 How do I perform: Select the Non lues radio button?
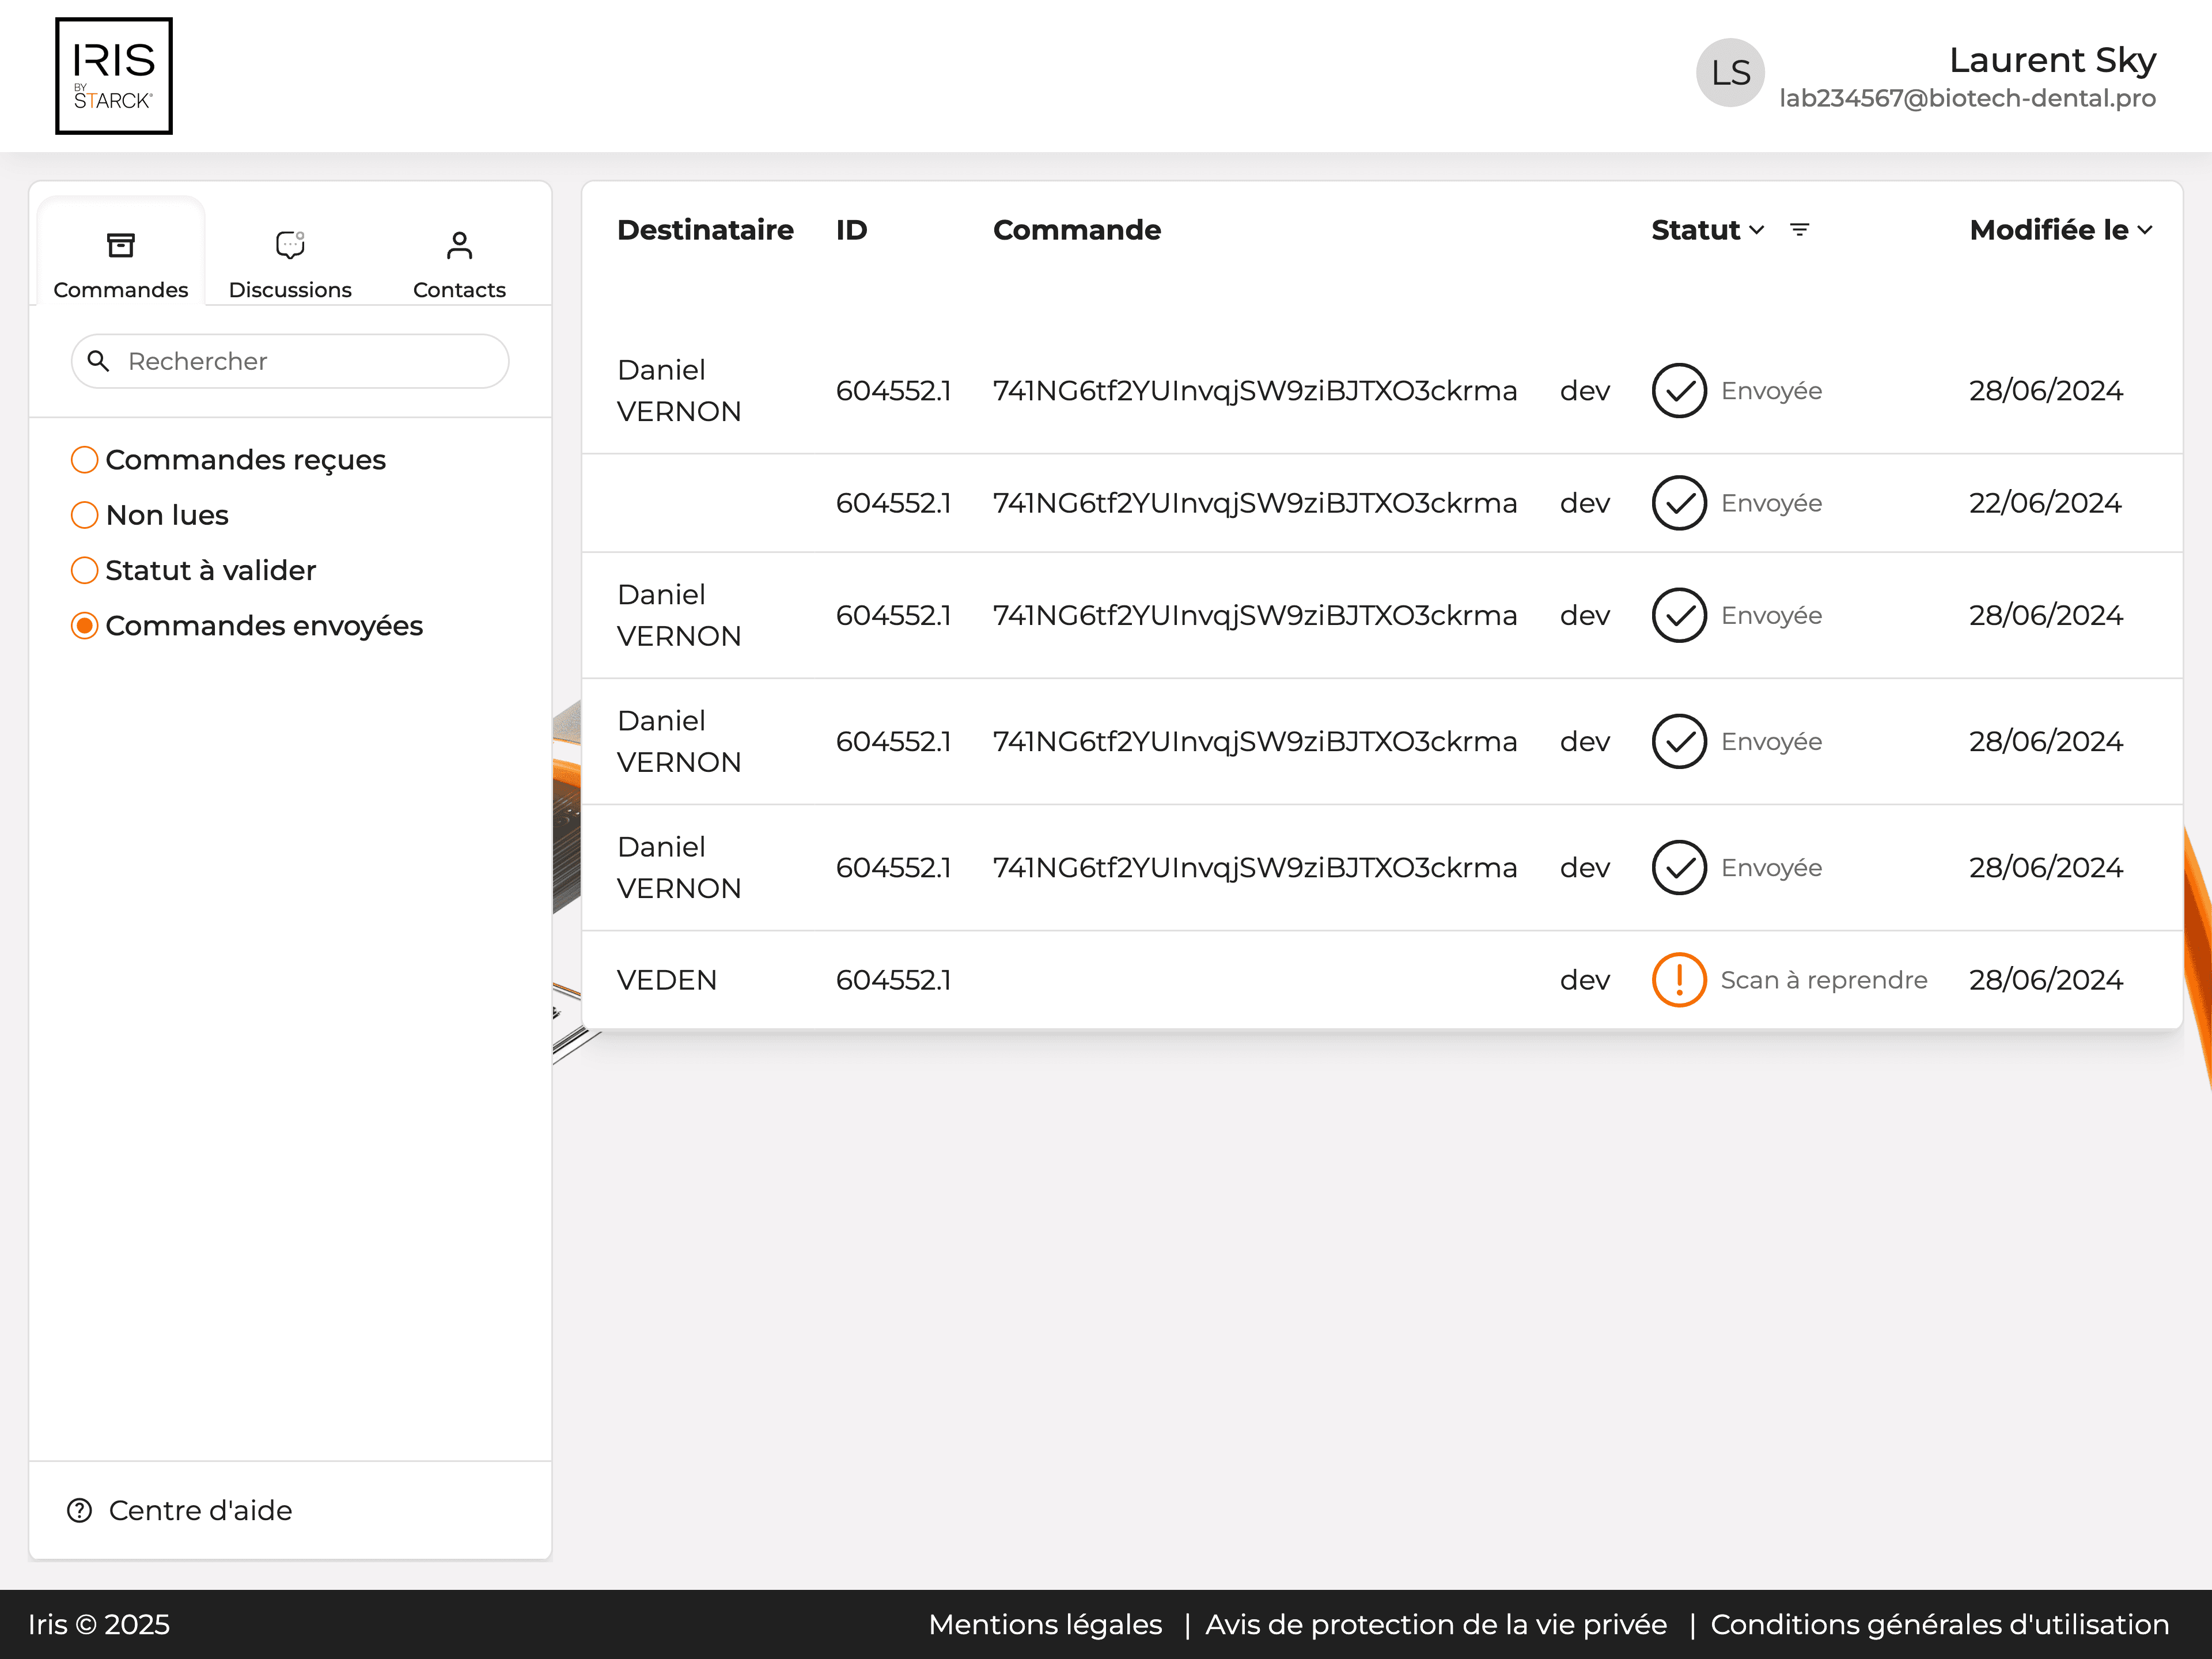point(84,514)
